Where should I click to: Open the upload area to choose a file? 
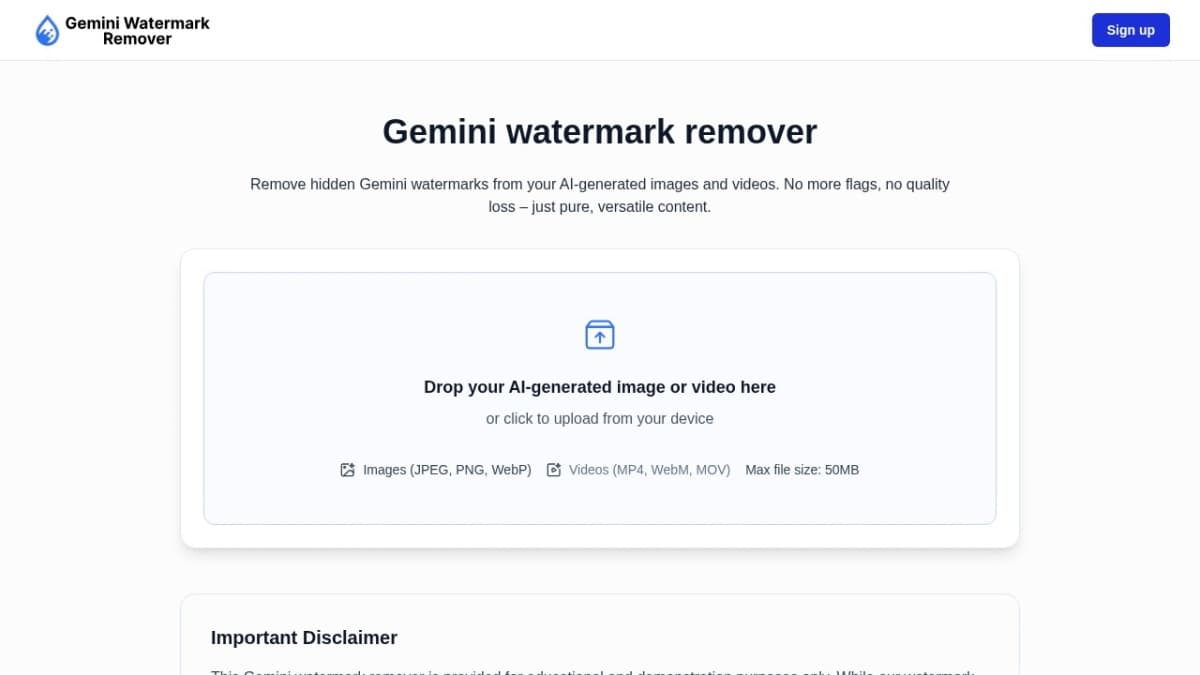pos(599,397)
